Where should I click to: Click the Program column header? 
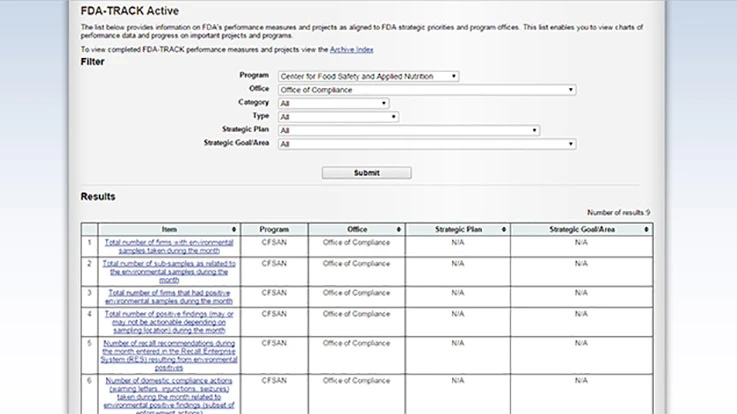[273, 230]
